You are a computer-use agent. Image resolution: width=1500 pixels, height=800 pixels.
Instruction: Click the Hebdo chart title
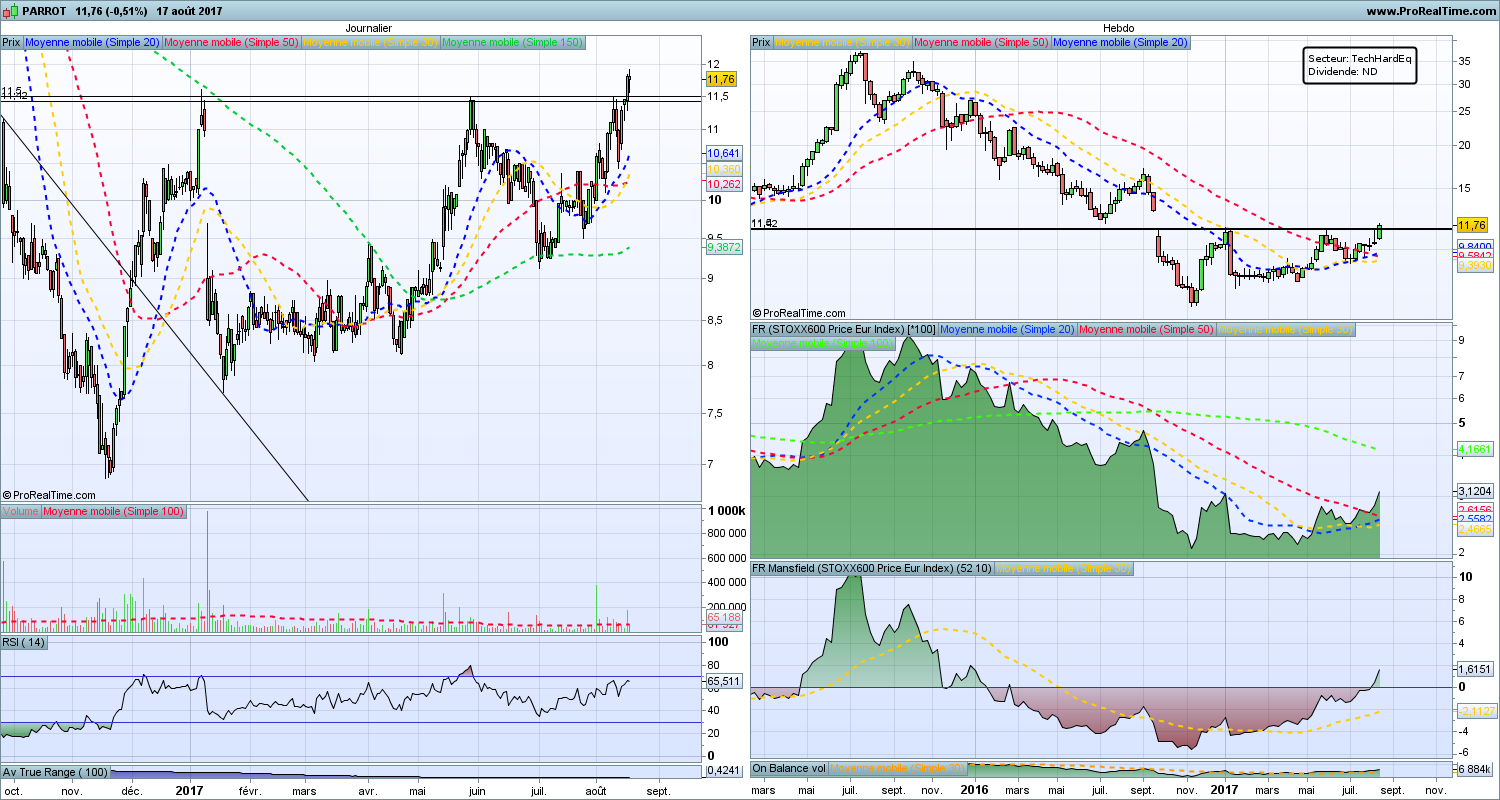pos(1118,29)
